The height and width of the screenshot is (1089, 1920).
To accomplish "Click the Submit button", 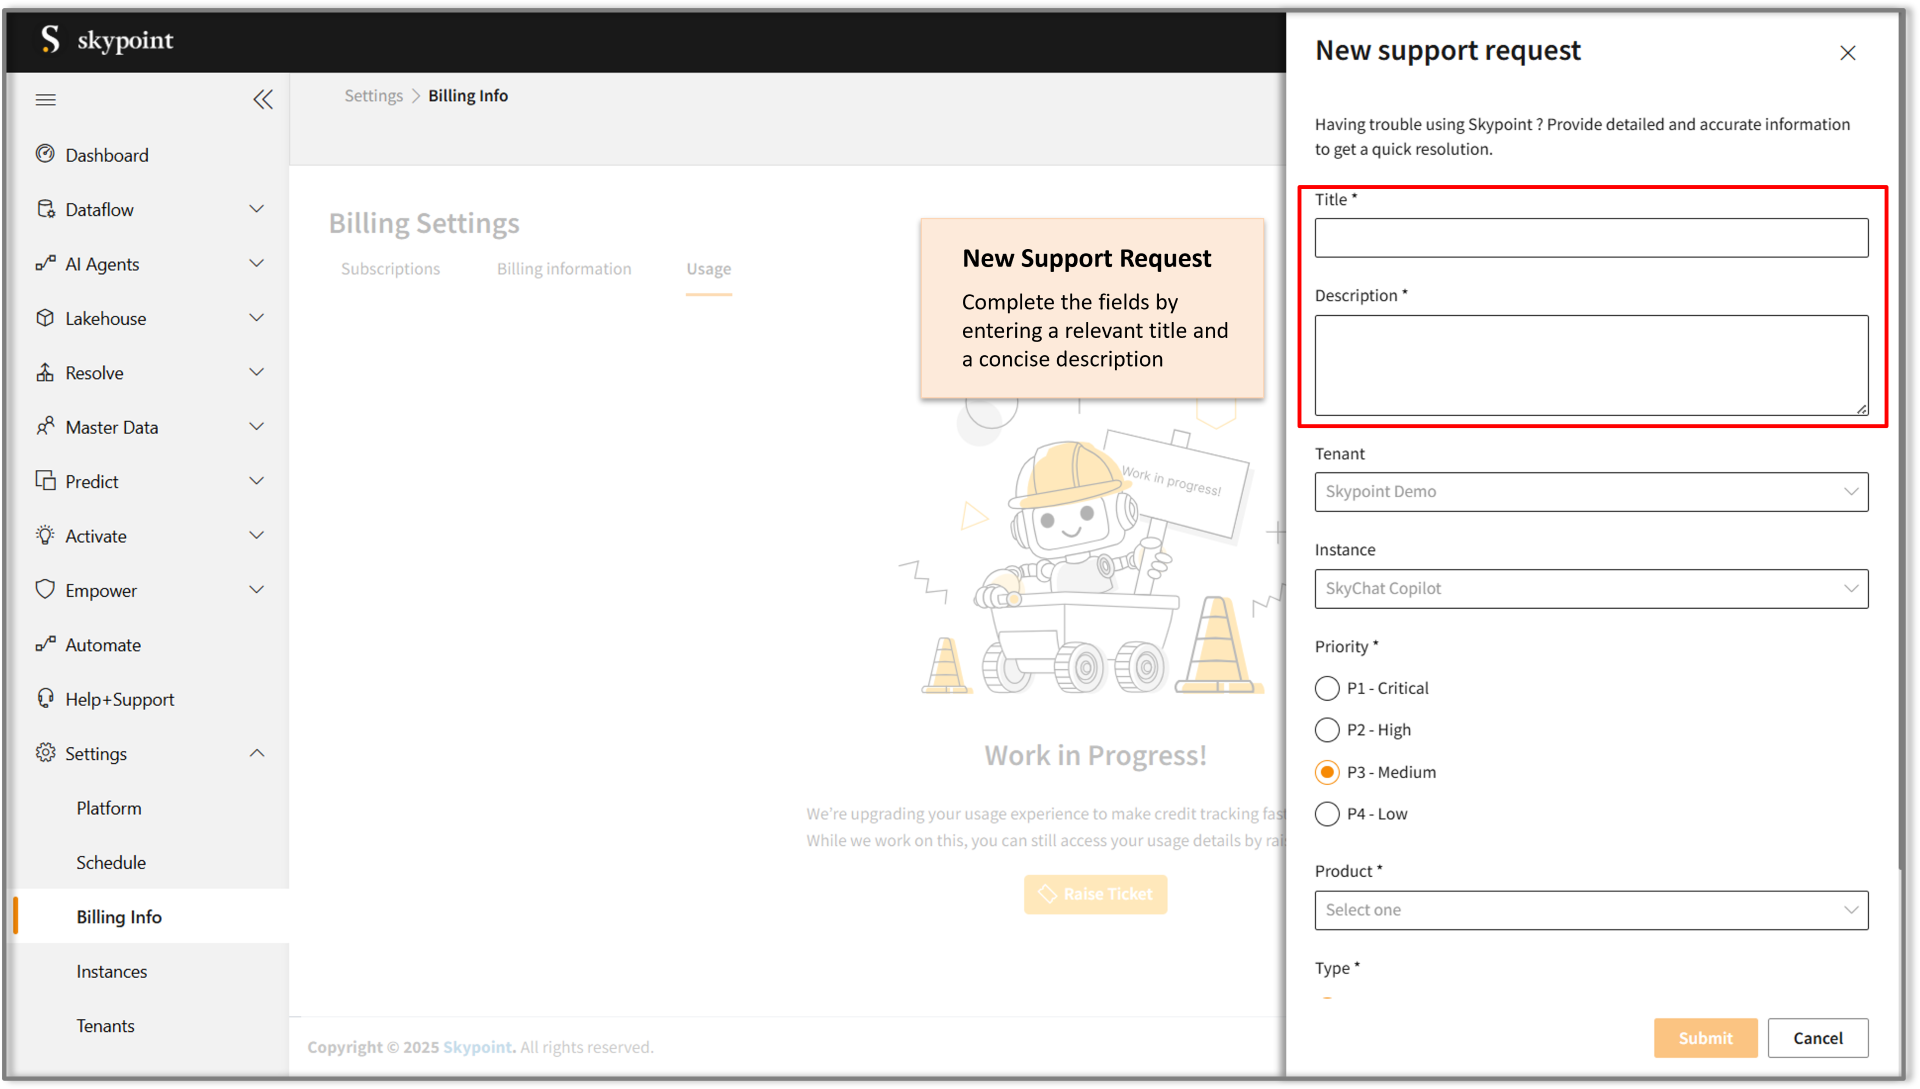I will [x=1705, y=1038].
